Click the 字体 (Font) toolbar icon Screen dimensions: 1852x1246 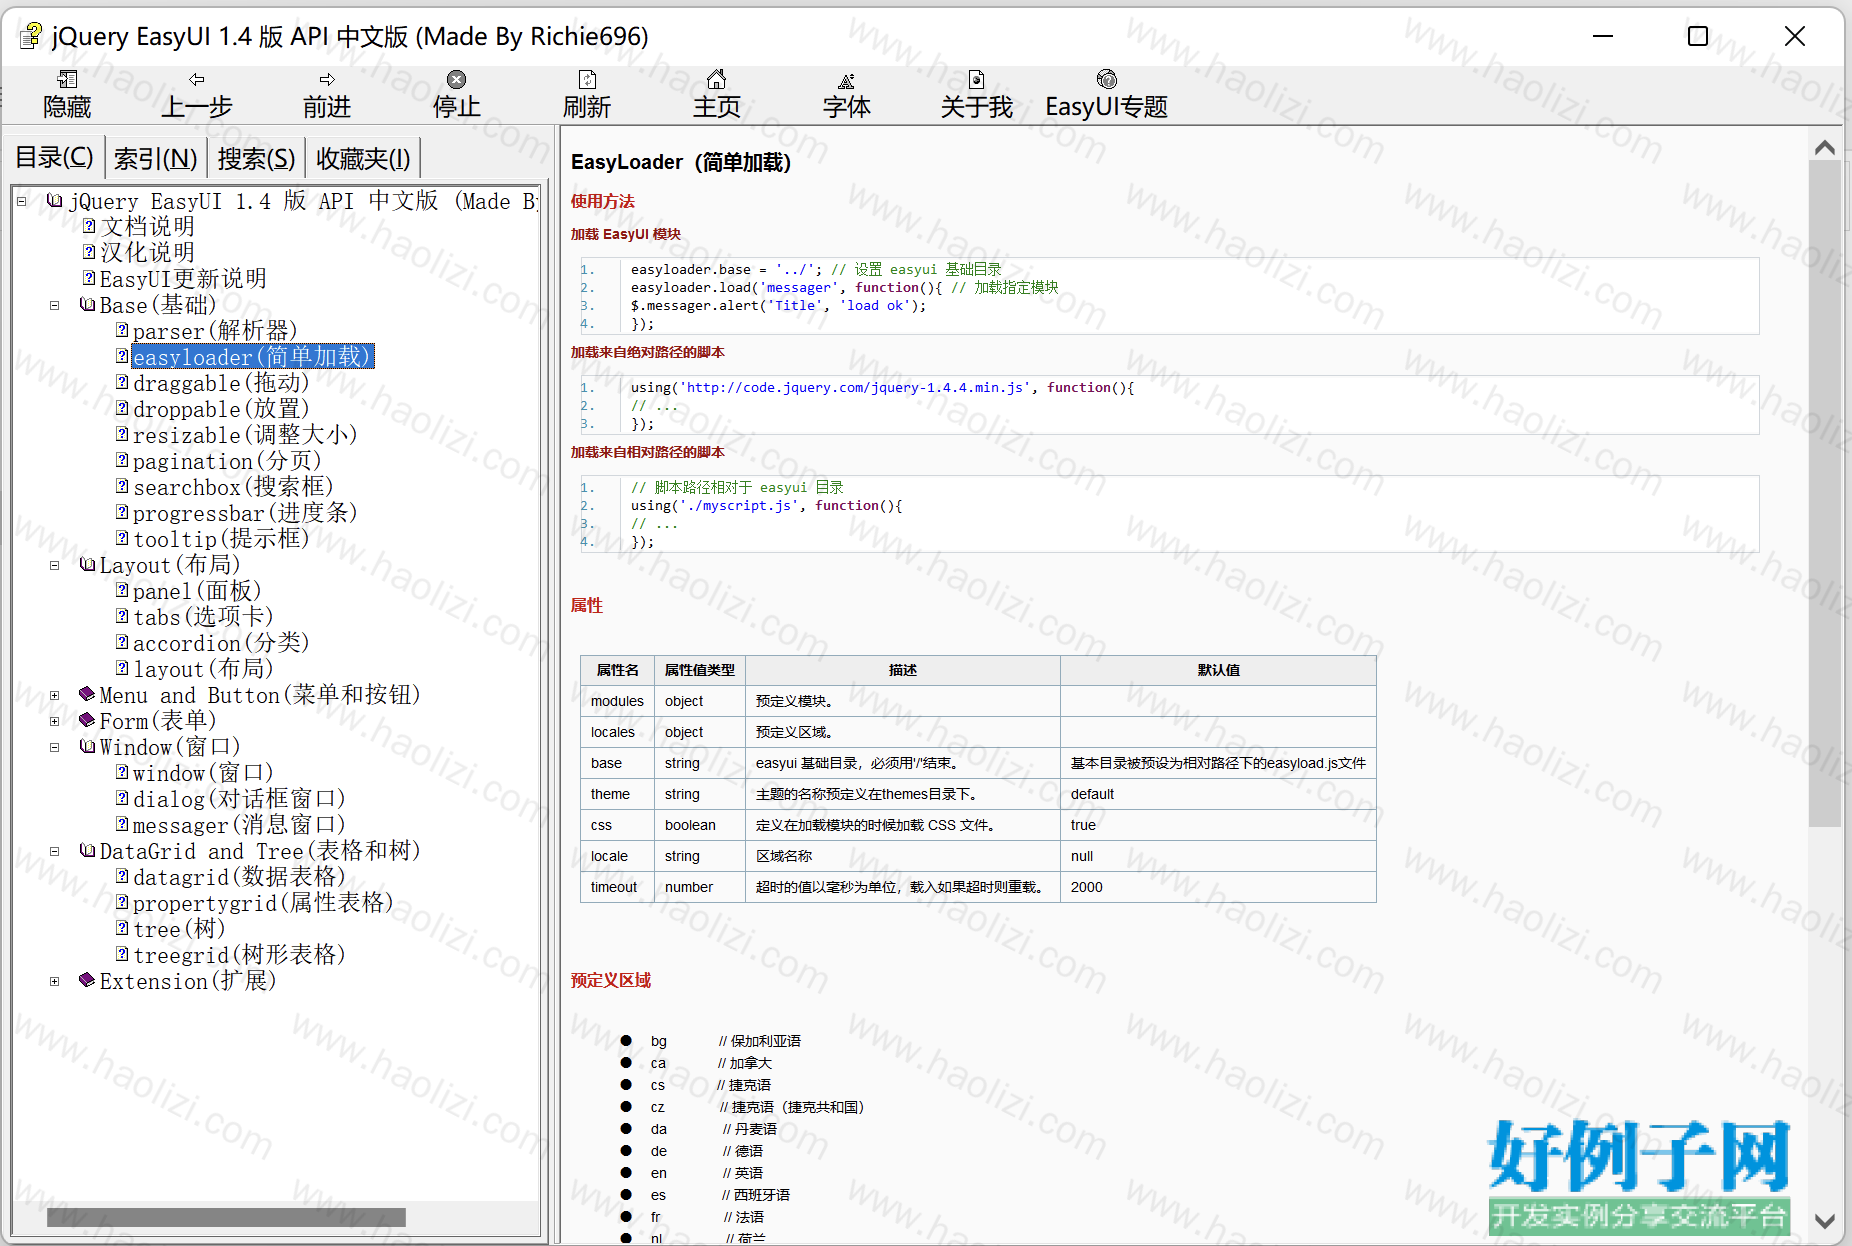(x=847, y=80)
